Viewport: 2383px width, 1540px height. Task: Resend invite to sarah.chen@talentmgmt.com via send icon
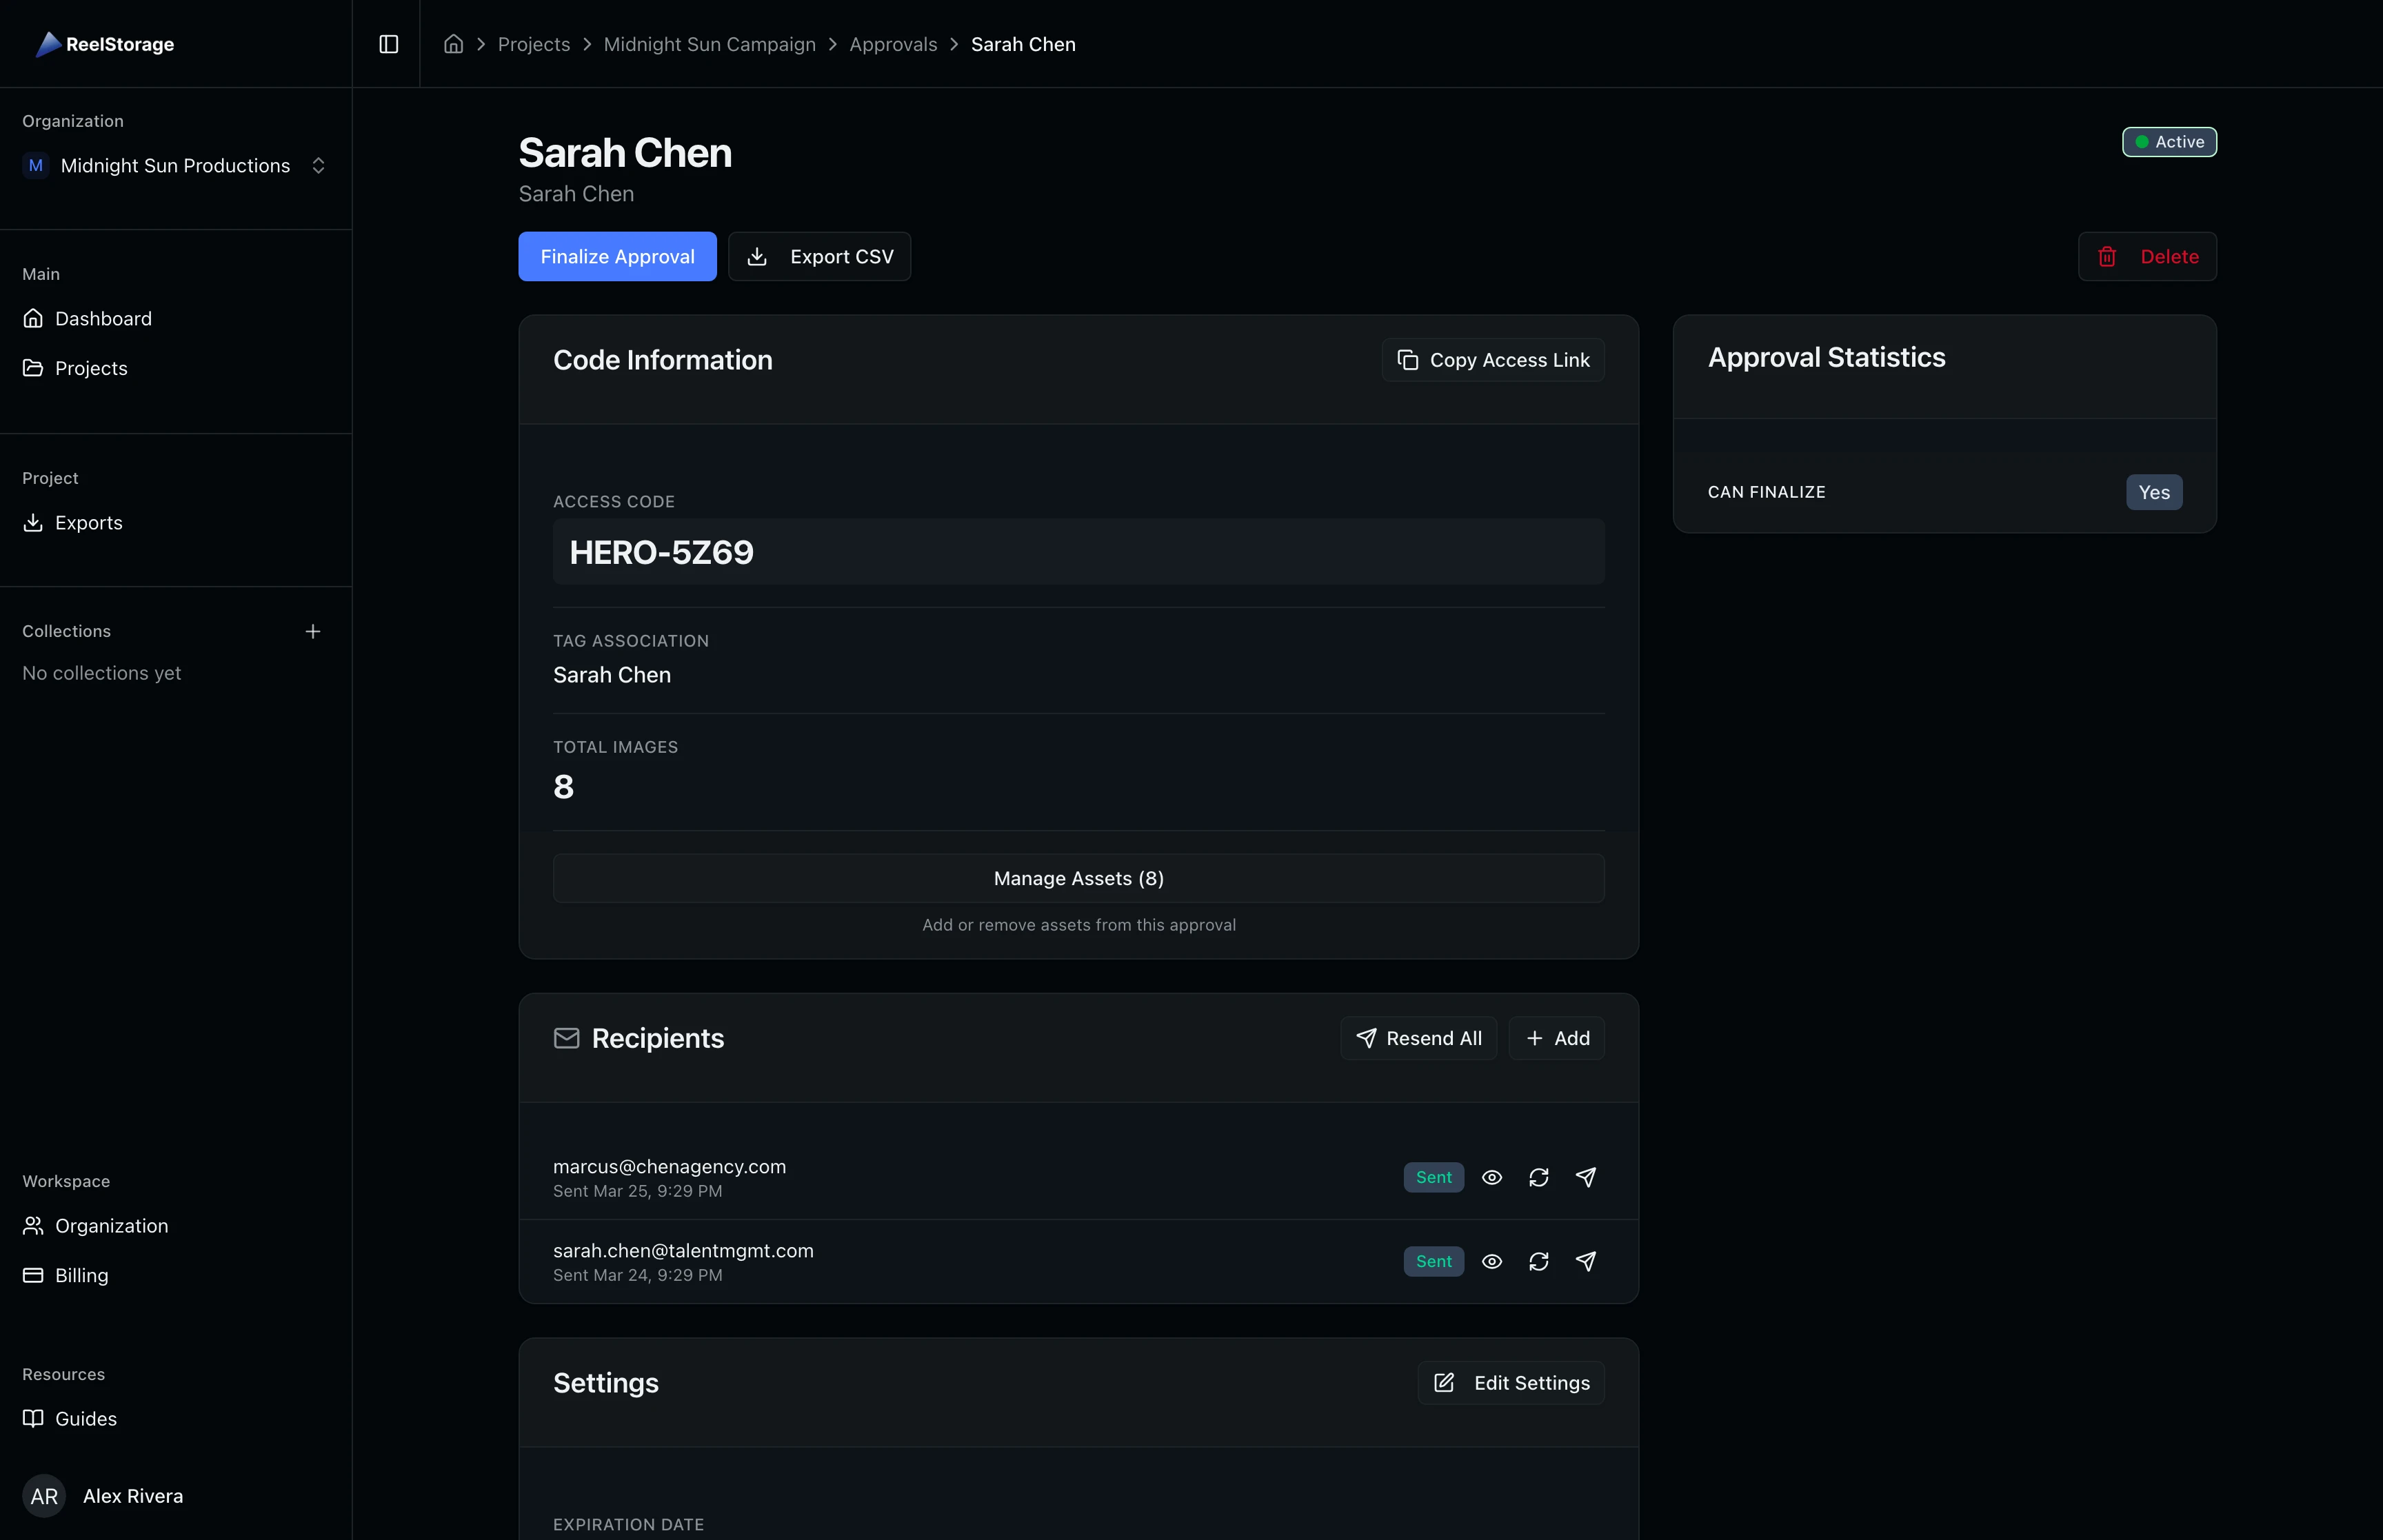tap(1586, 1261)
